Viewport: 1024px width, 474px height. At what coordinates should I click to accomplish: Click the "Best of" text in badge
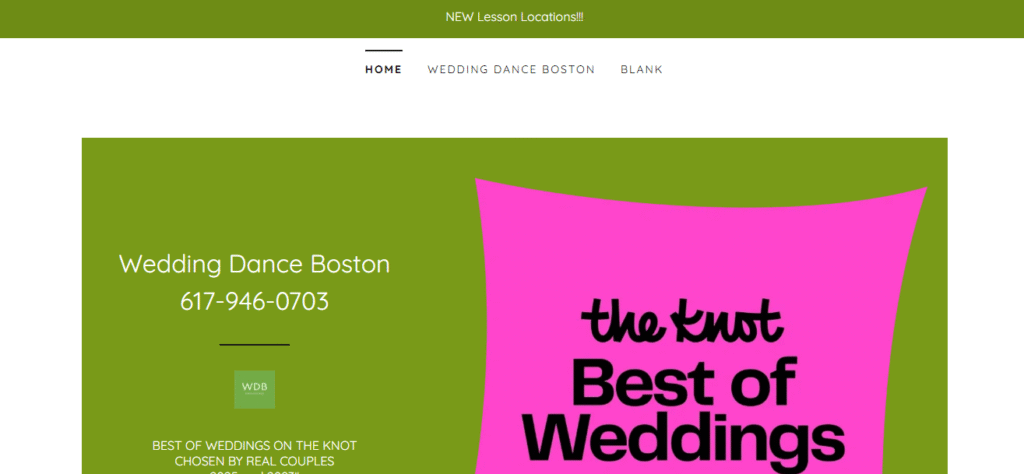tap(683, 383)
